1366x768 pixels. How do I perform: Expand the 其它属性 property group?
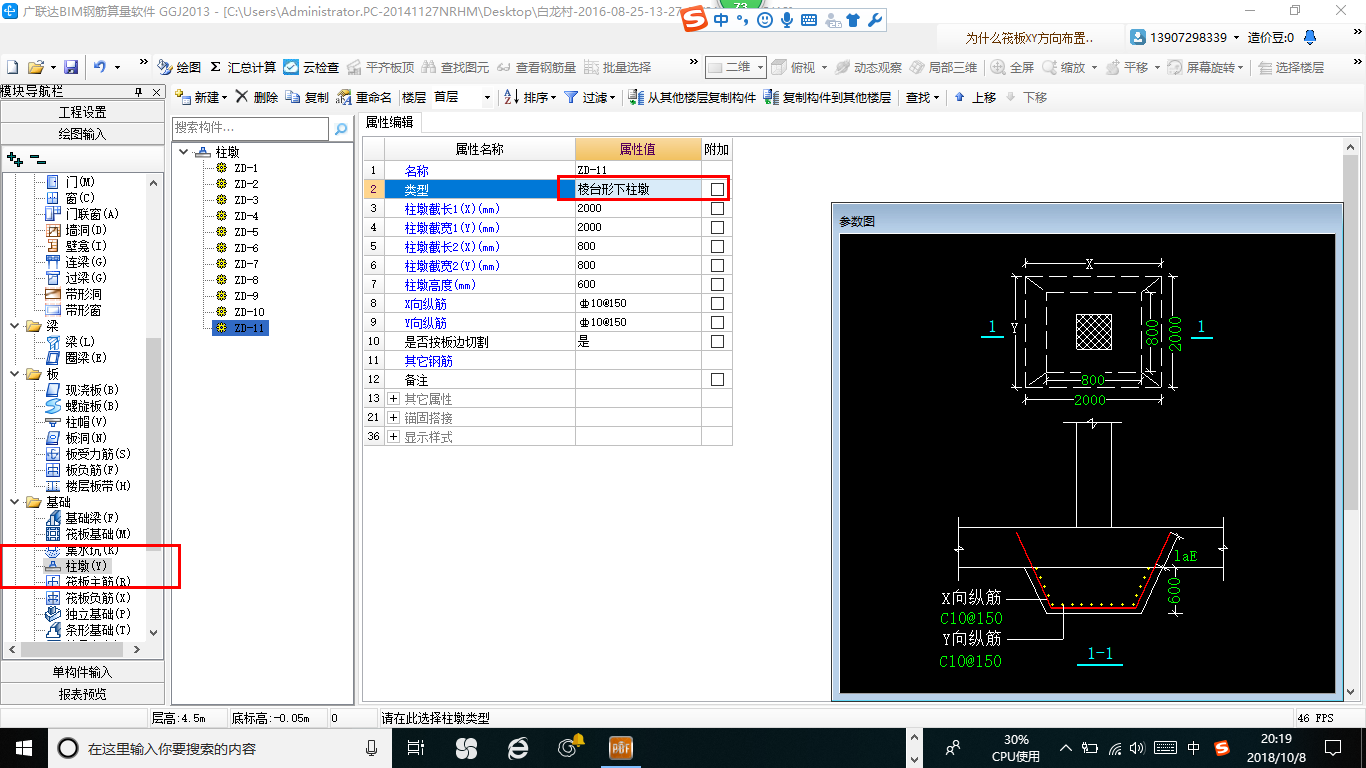tap(393, 398)
